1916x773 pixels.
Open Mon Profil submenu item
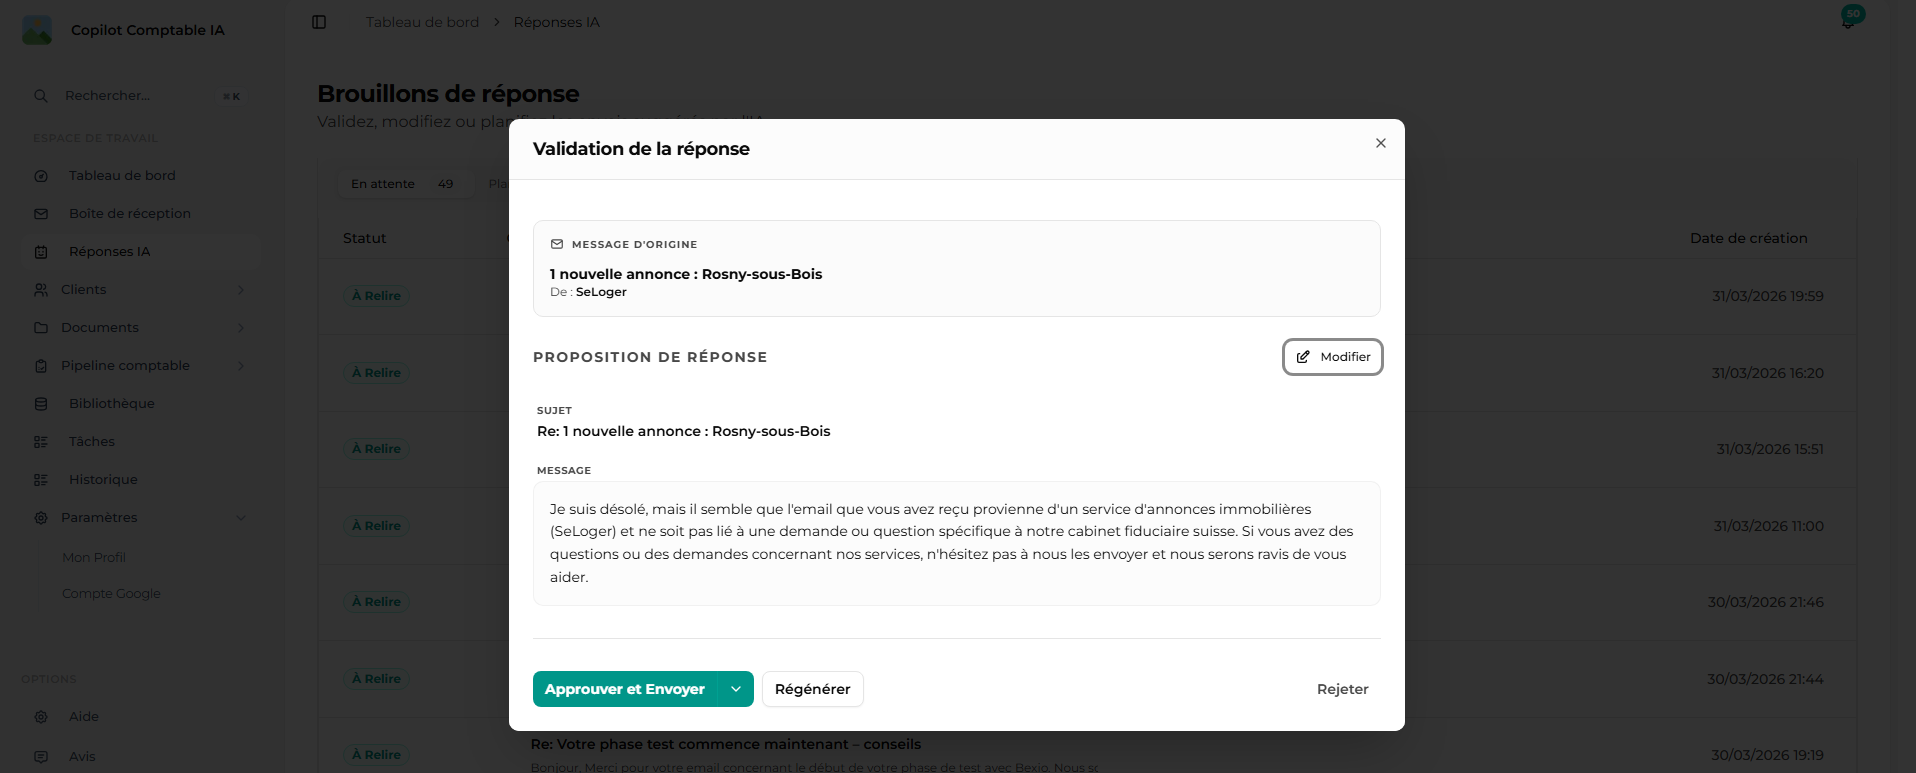coord(94,557)
